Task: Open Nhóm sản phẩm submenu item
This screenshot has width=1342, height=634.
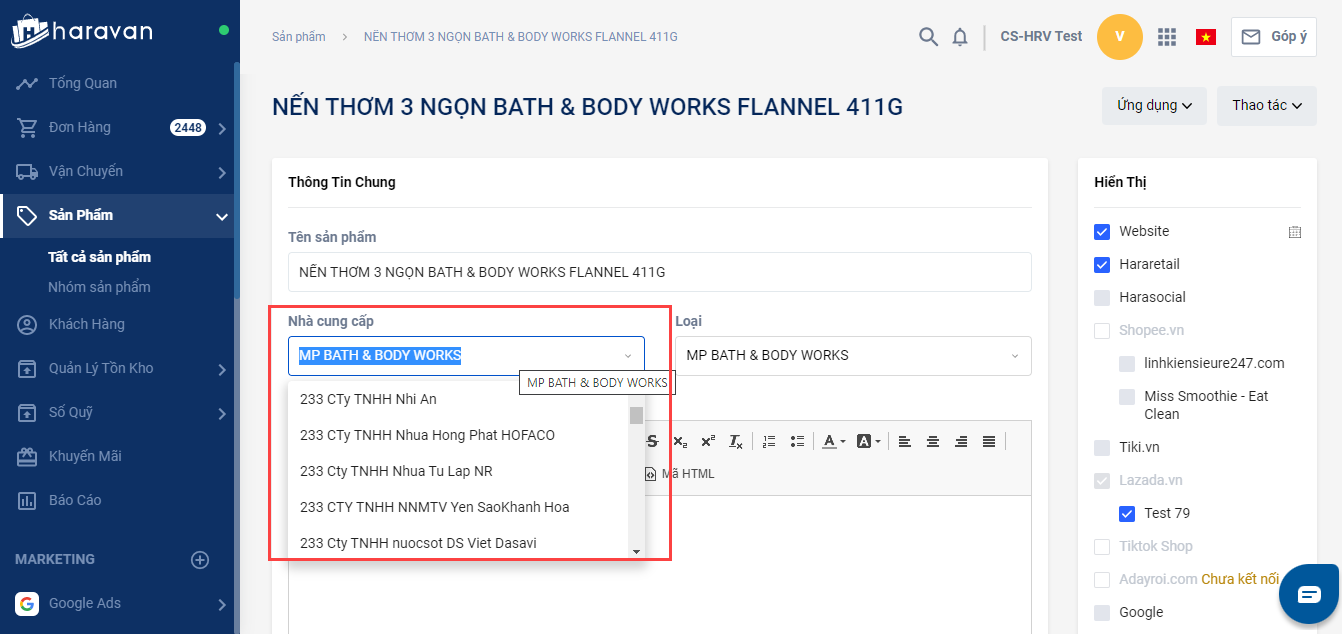Action: [99, 287]
